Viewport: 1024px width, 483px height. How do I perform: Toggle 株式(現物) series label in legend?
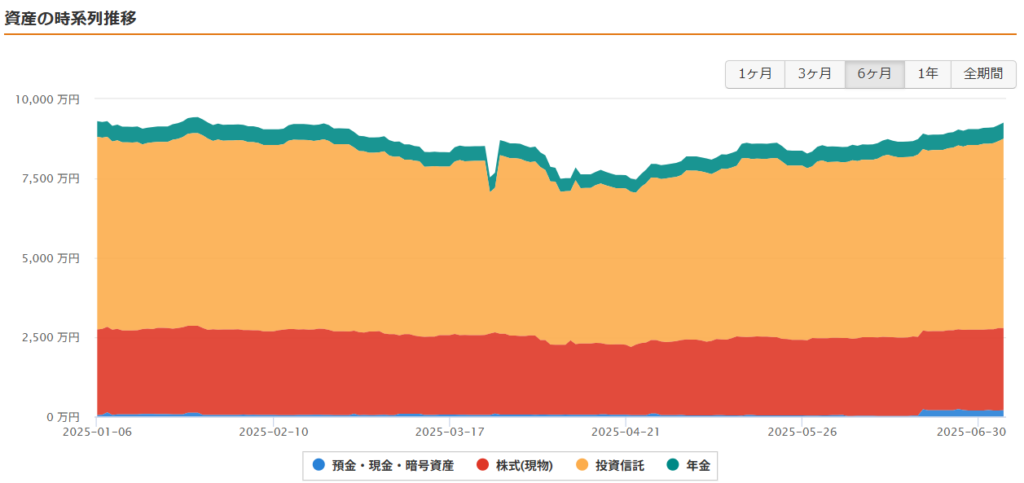tap(524, 465)
